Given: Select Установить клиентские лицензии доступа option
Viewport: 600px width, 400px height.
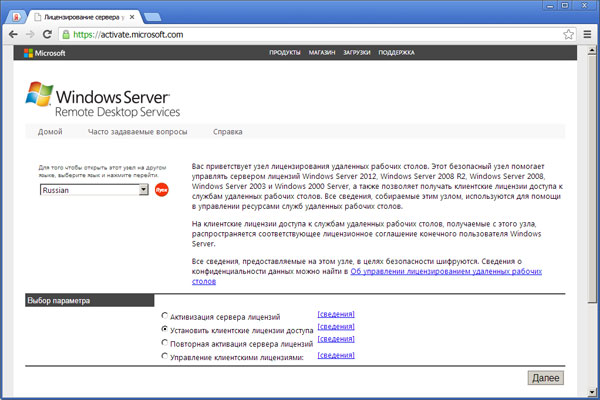Looking at the screenshot, I should (165, 329).
